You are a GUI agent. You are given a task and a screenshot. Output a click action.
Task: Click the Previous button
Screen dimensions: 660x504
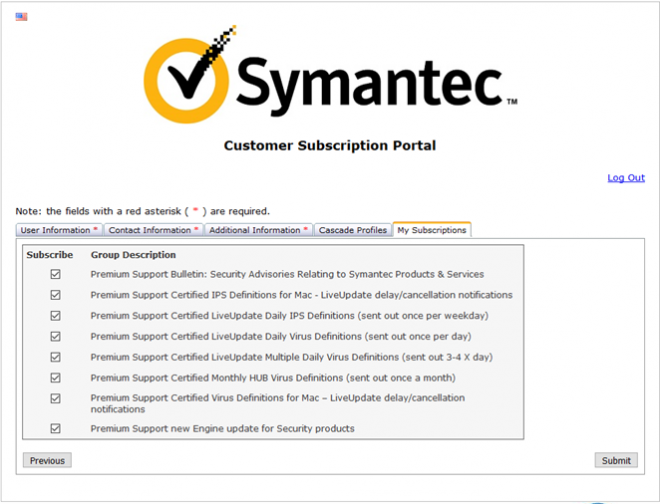click(x=47, y=460)
